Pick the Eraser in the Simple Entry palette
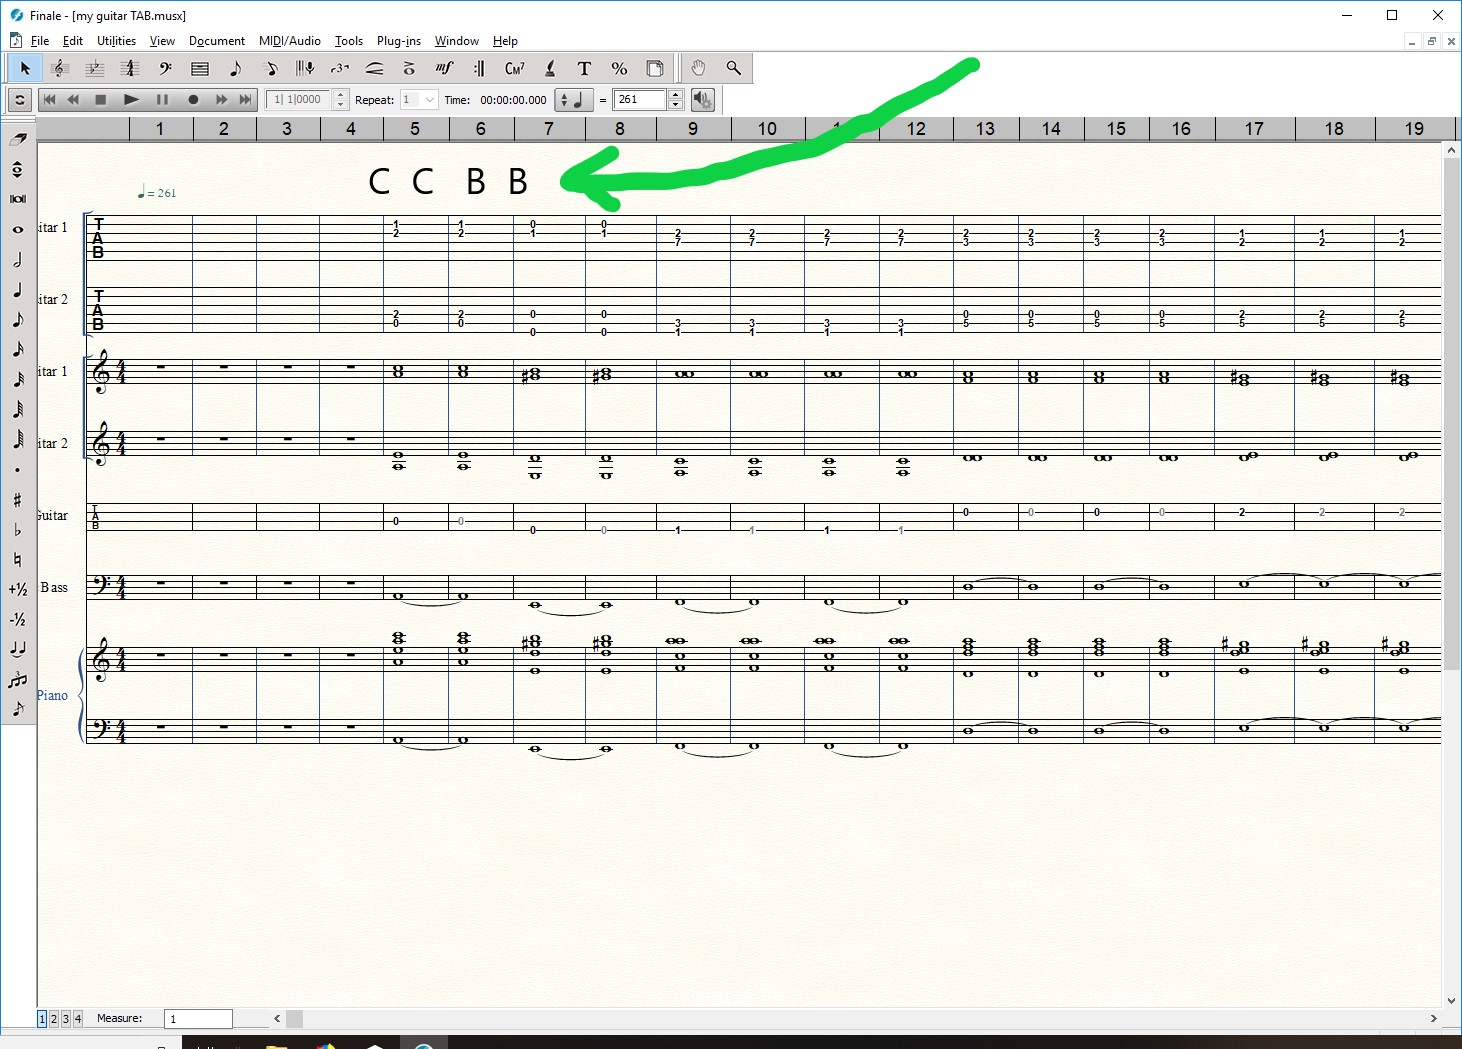The width and height of the screenshot is (1462, 1049). pos(18,139)
